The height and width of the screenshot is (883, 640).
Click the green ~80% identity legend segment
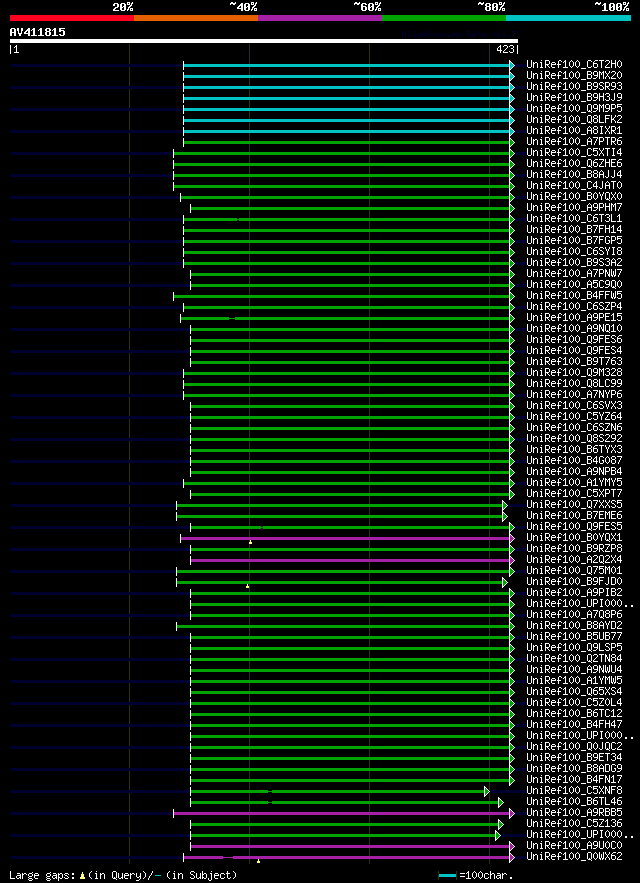click(444, 18)
